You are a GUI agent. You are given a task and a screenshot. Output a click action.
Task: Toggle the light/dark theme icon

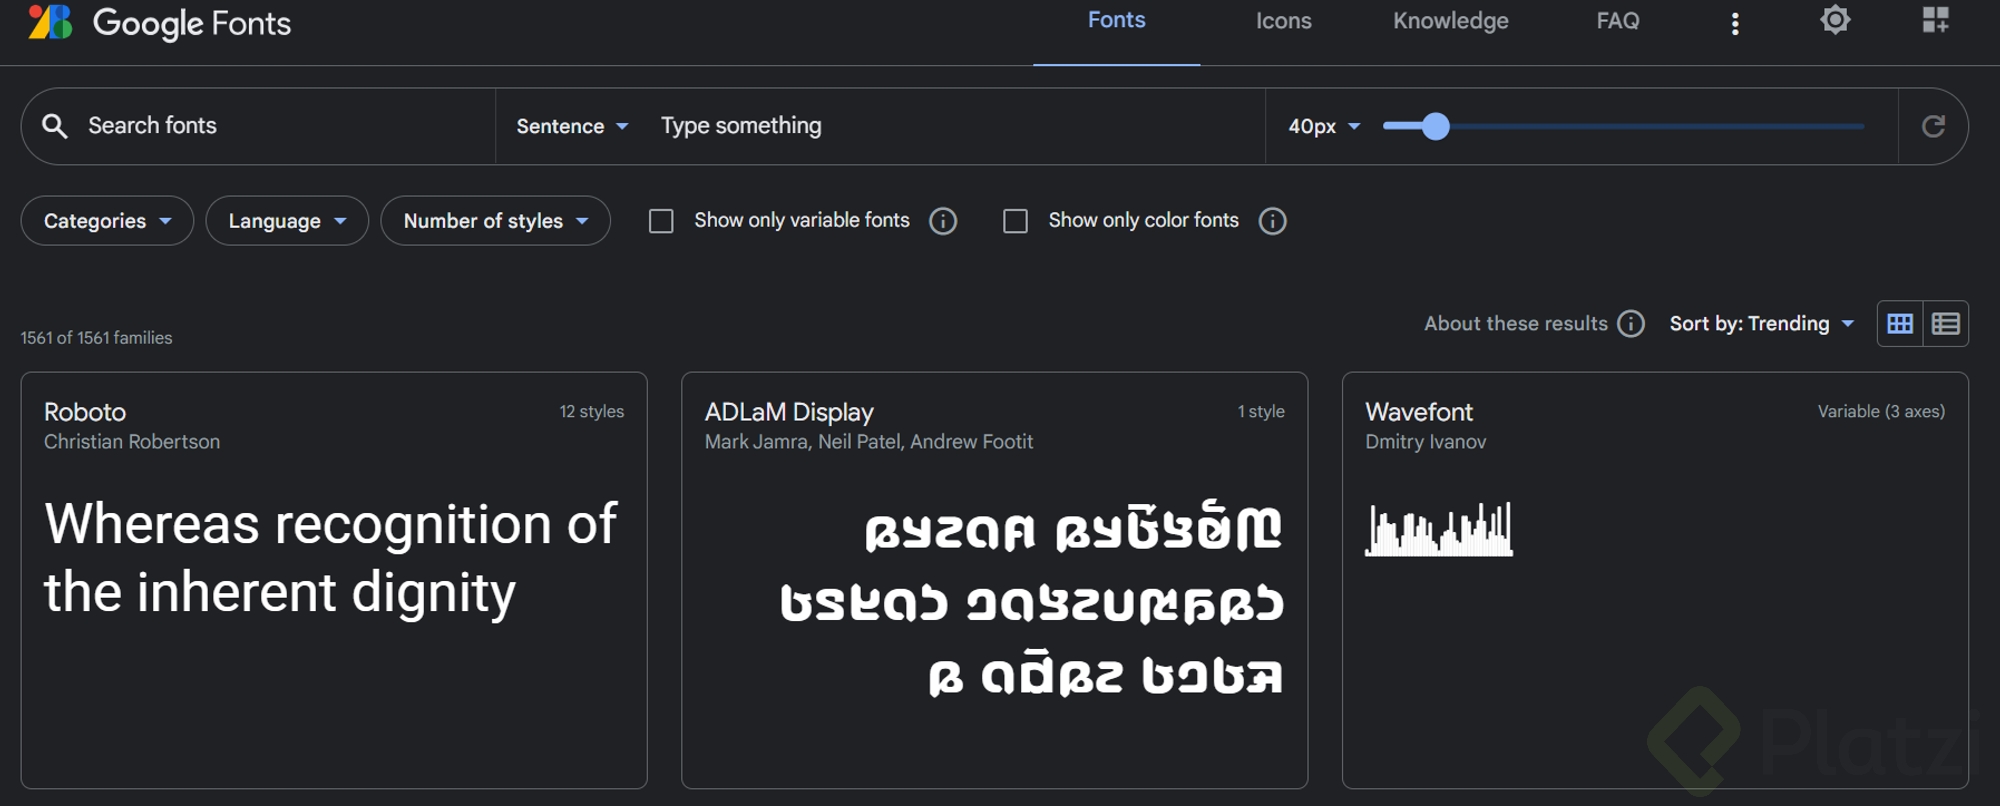pos(1835,20)
